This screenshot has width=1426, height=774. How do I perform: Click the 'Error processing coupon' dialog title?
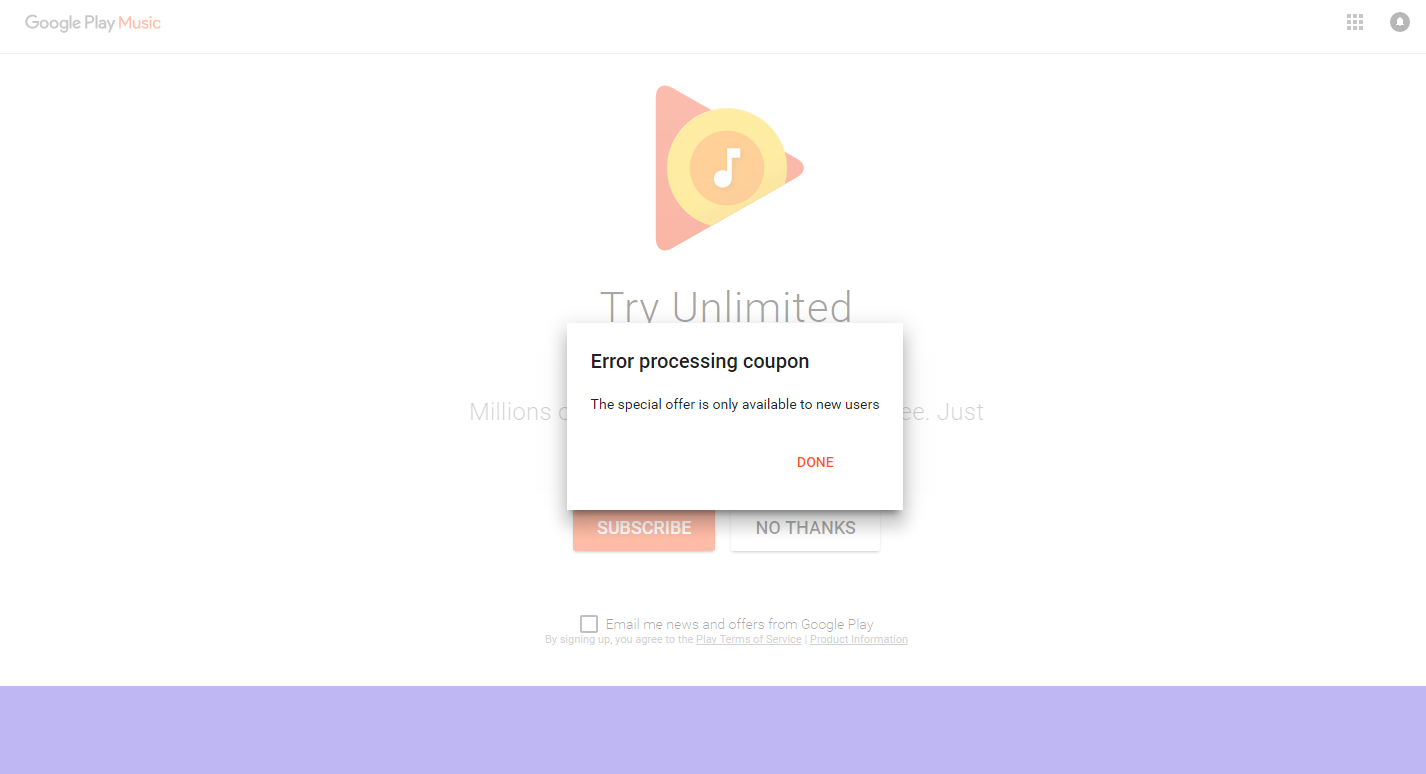tap(700, 361)
